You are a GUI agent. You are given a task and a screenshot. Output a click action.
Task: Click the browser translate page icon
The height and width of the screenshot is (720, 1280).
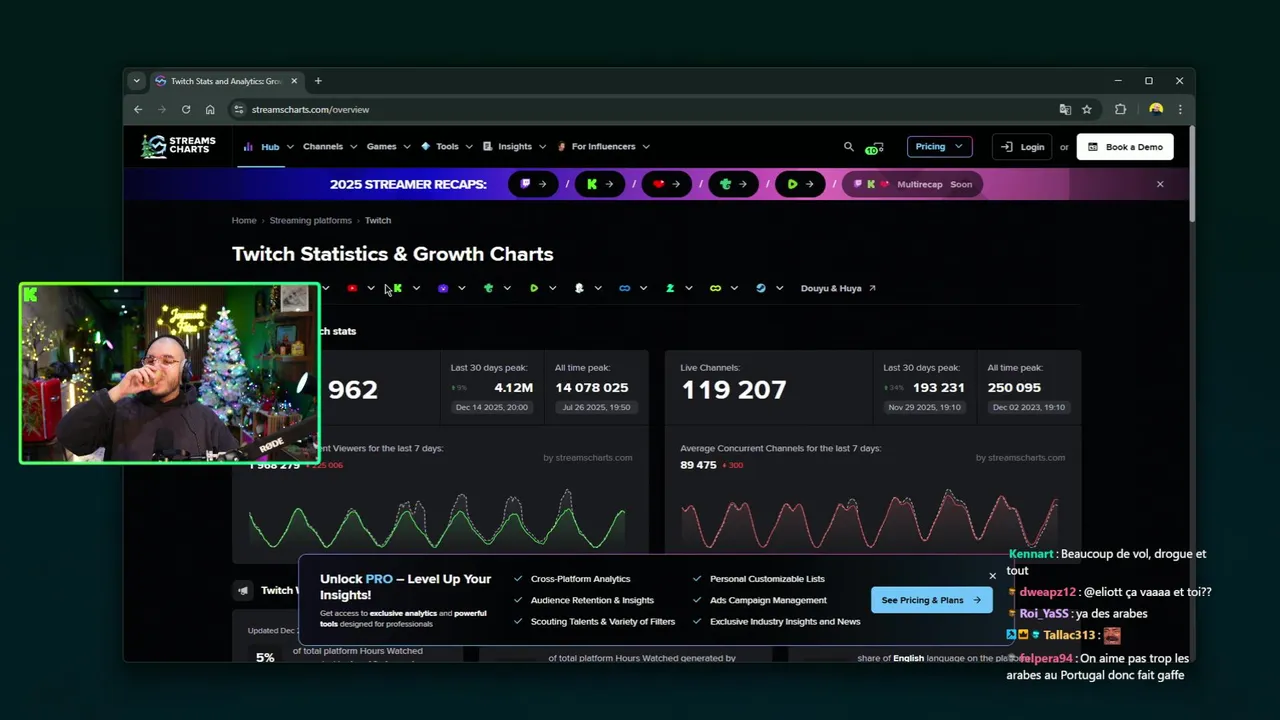1065,109
